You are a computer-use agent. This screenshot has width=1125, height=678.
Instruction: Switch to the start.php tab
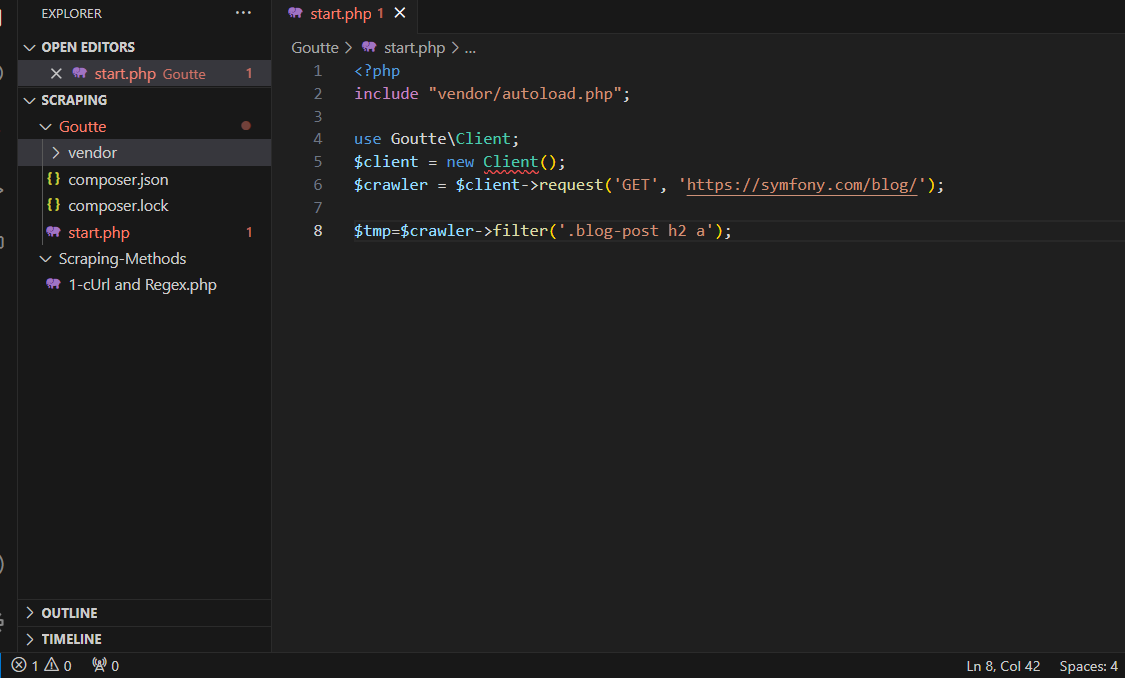tap(339, 14)
